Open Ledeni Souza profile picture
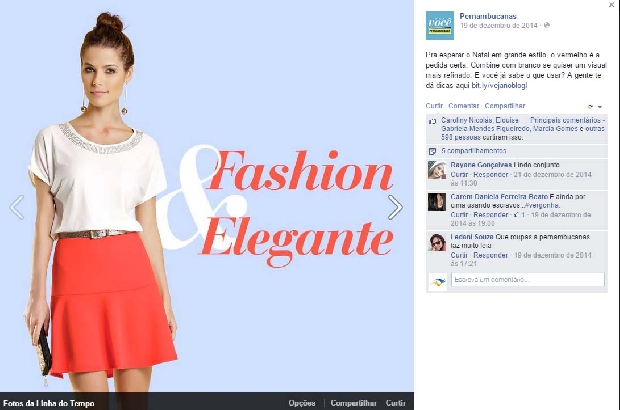 point(437,242)
